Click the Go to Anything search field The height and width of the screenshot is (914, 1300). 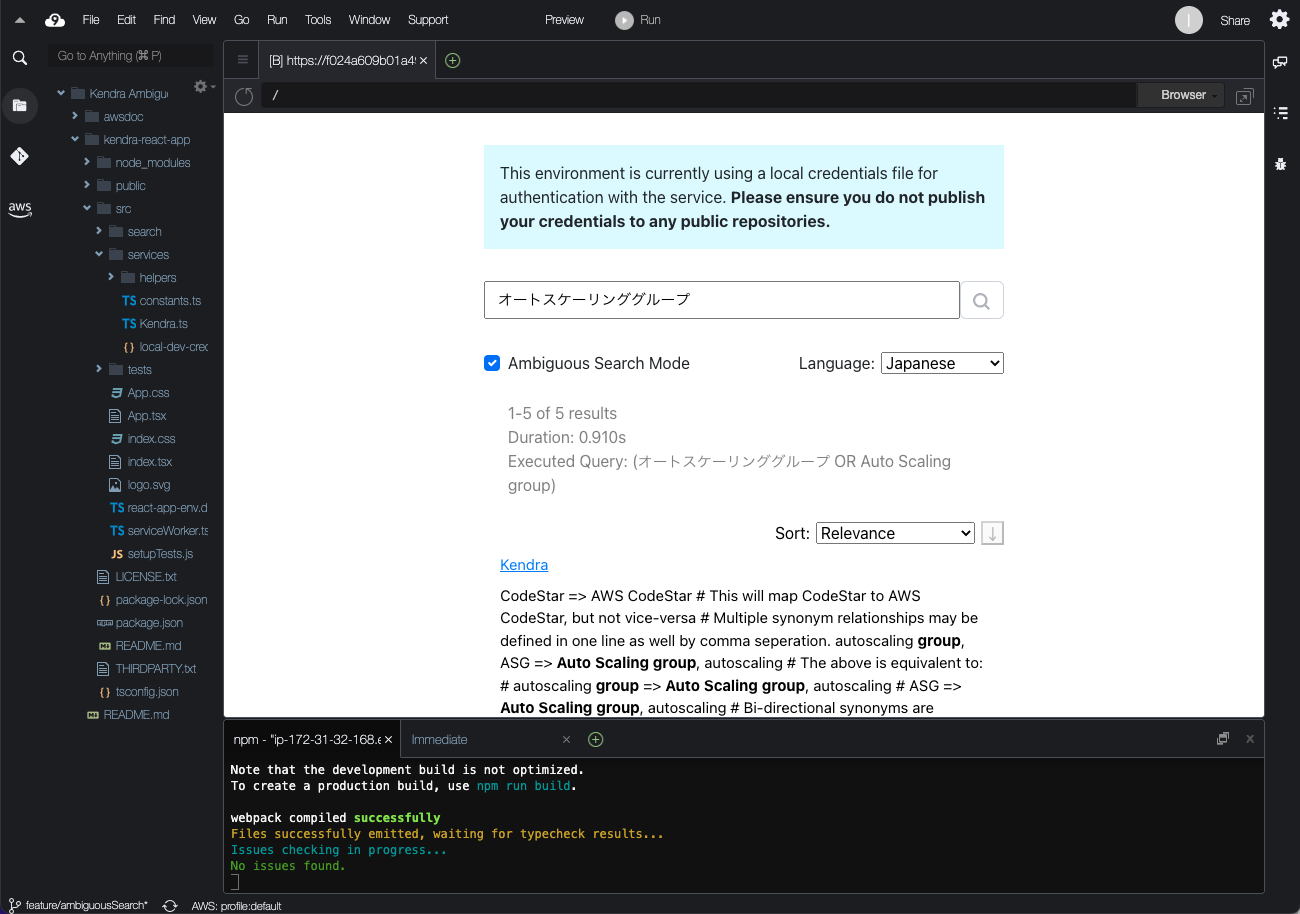point(131,56)
